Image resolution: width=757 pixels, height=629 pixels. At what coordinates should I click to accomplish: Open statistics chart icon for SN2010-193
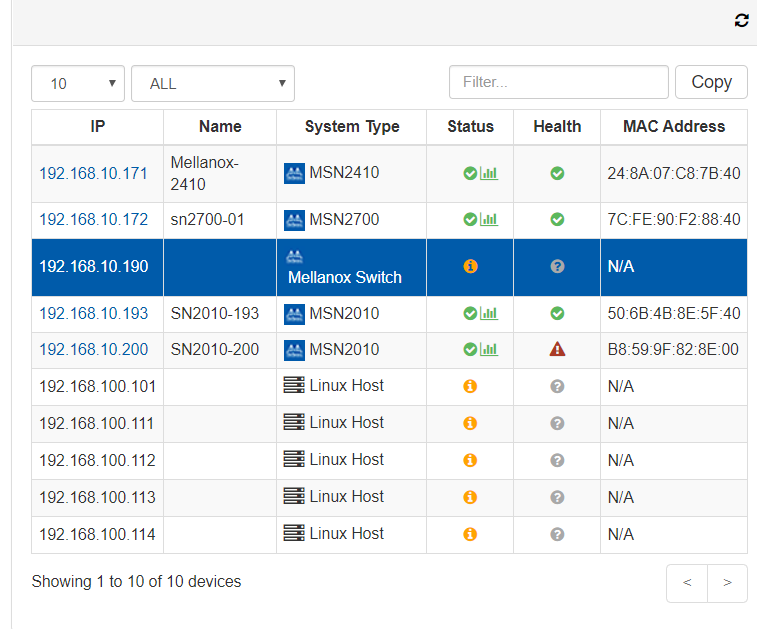pos(489,314)
